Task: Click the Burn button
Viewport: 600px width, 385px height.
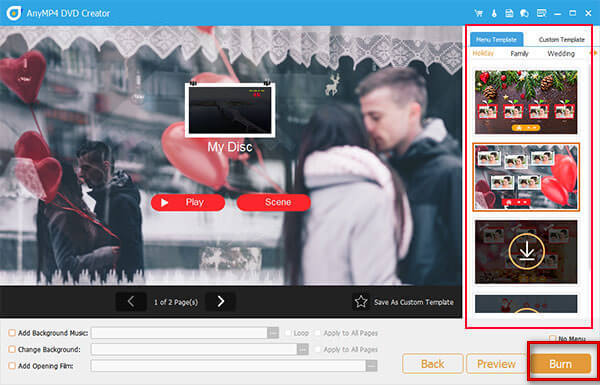Action: (561, 364)
